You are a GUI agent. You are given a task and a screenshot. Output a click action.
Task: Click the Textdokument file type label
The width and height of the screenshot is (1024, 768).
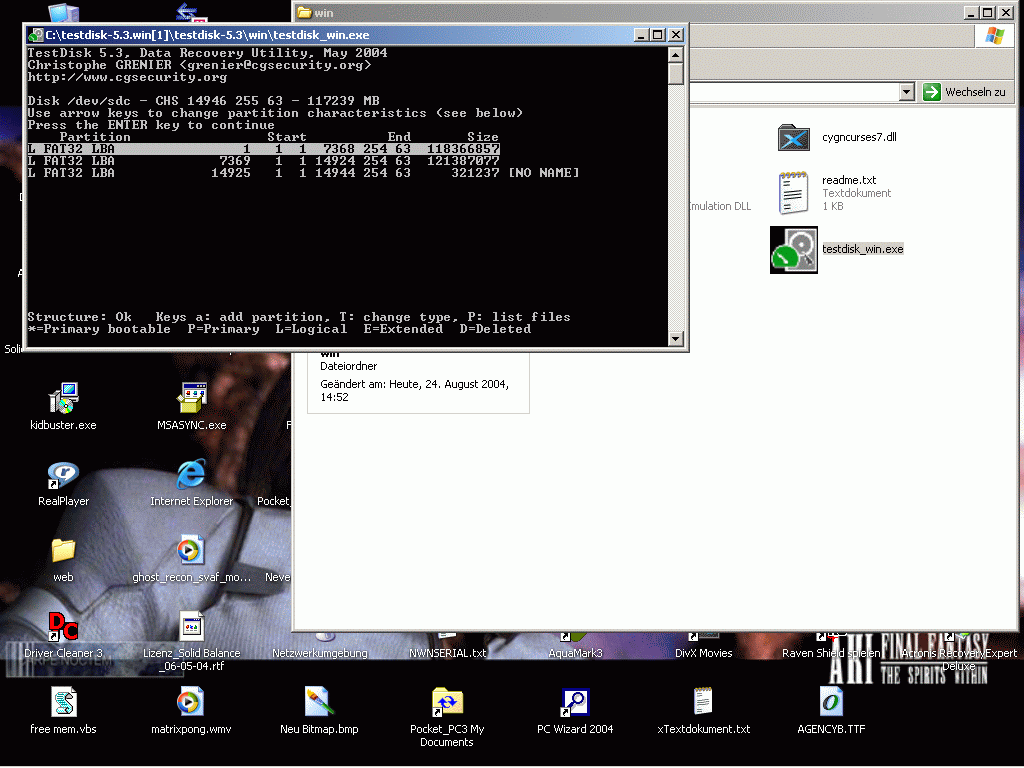pyautogui.click(x=856, y=193)
